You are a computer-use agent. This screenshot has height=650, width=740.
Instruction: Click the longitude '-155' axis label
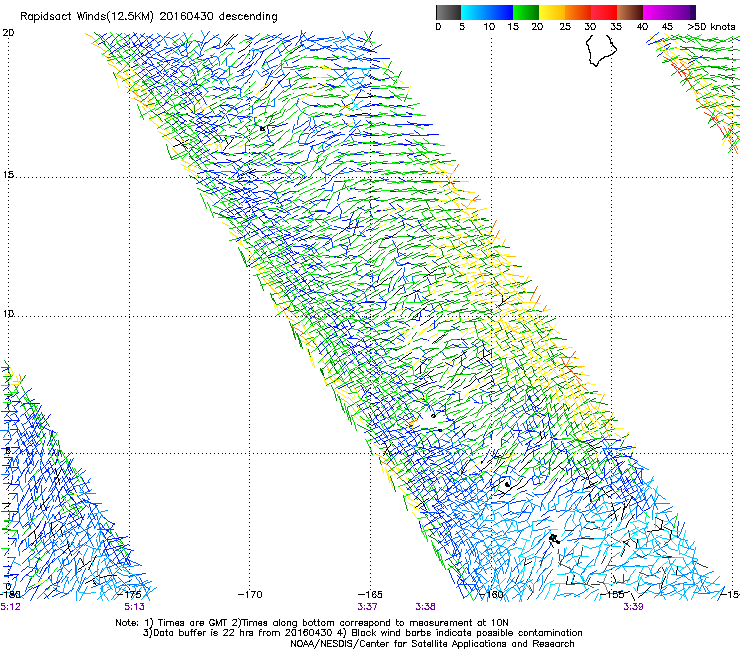coord(612,595)
